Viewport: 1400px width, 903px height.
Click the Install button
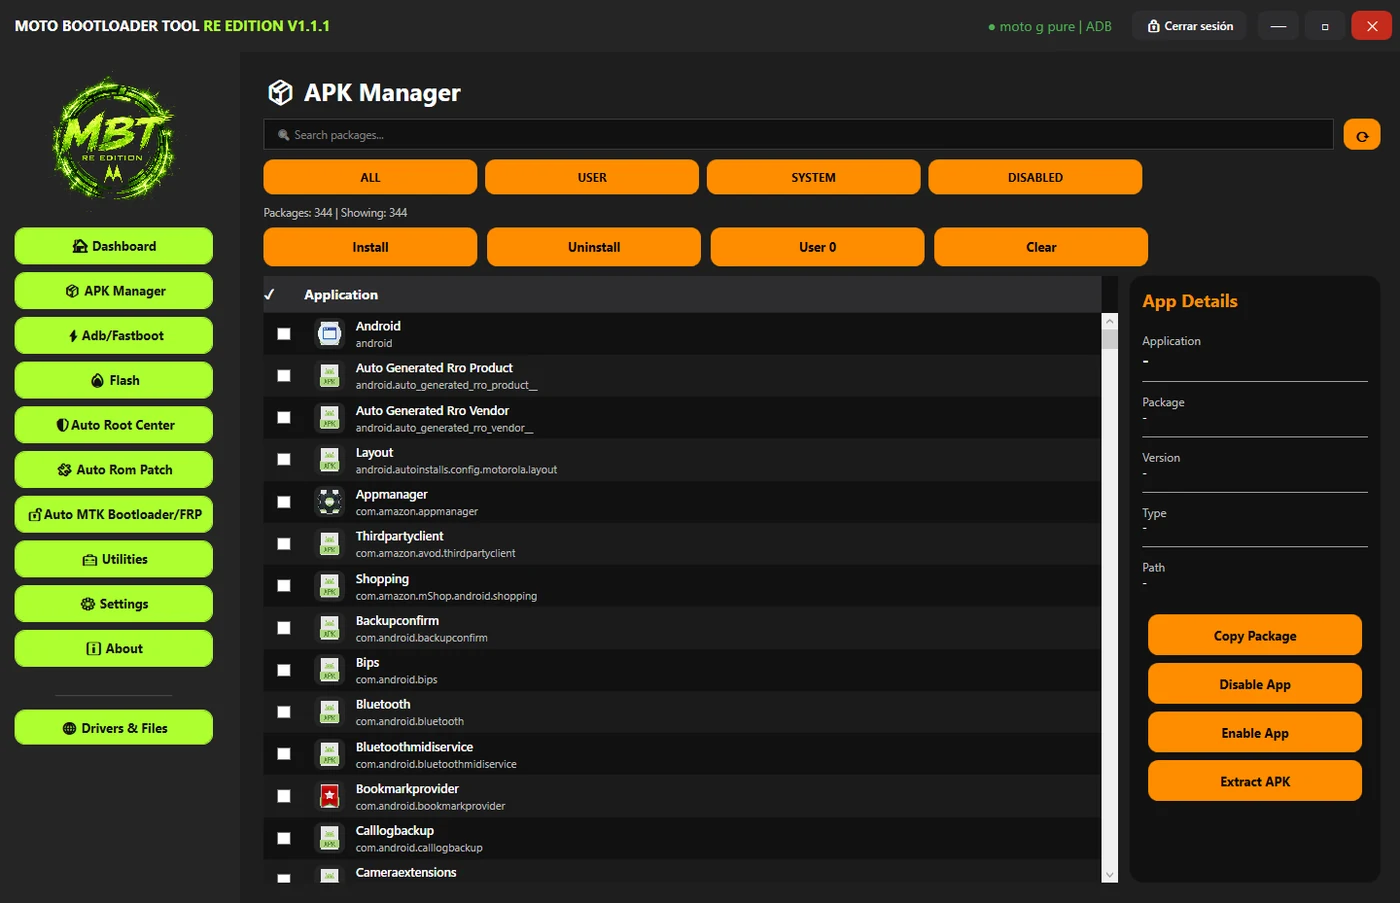click(370, 247)
